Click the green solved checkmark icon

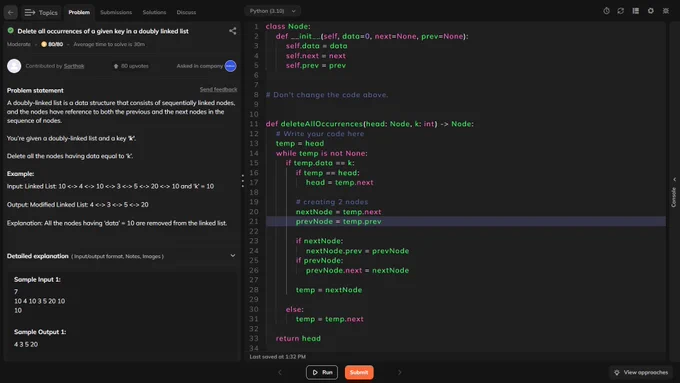10,31
